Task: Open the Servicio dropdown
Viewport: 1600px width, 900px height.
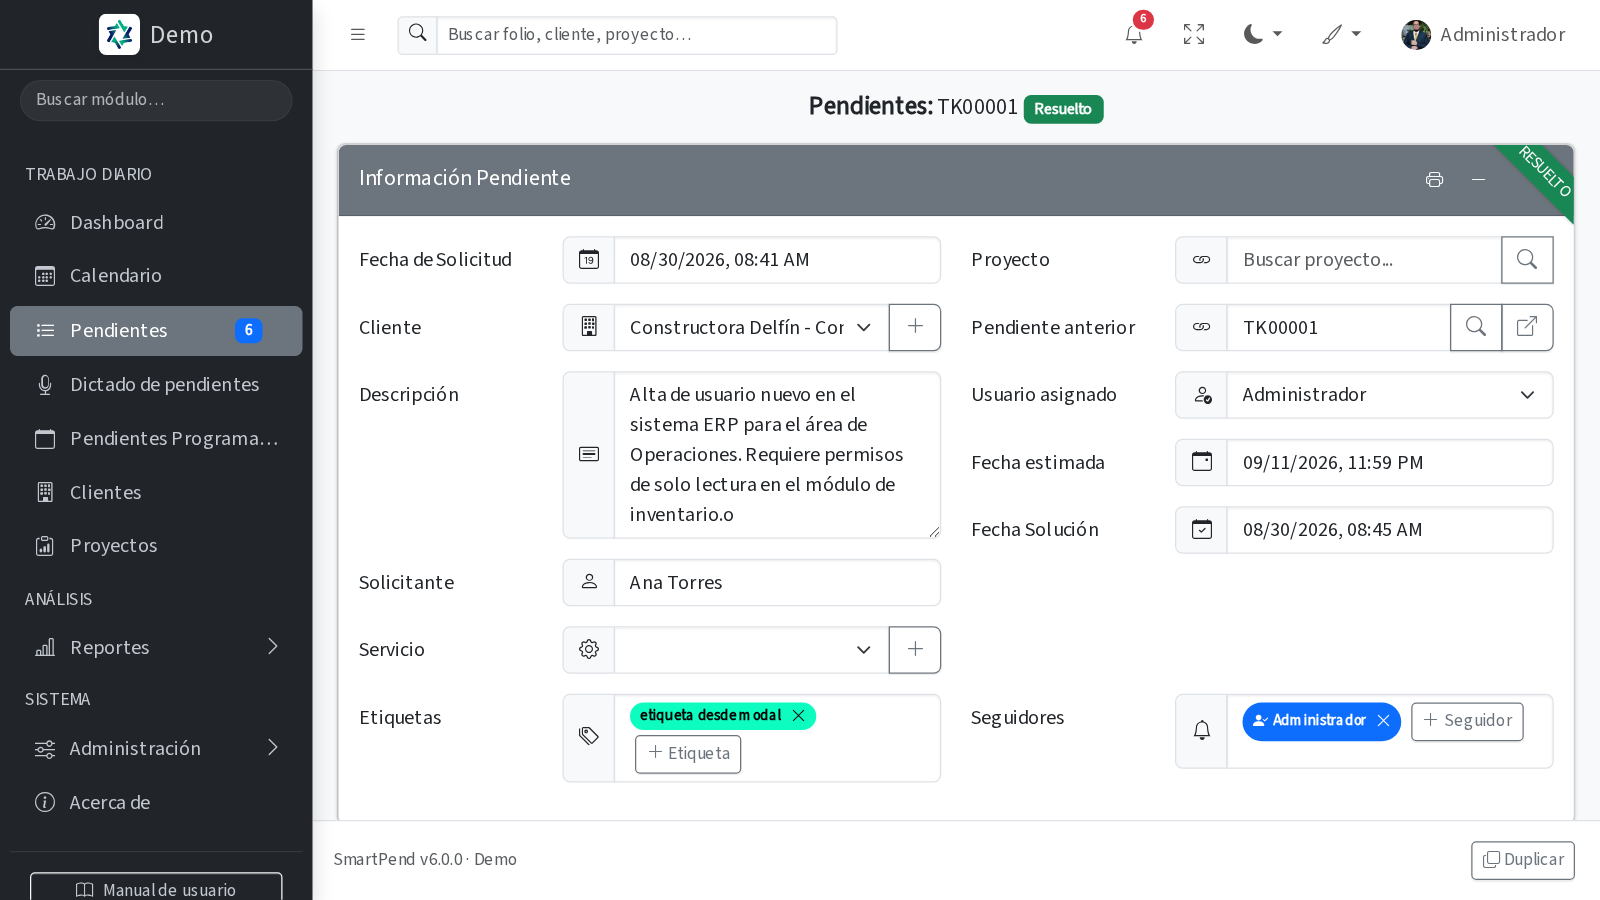Action: pyautogui.click(x=751, y=650)
